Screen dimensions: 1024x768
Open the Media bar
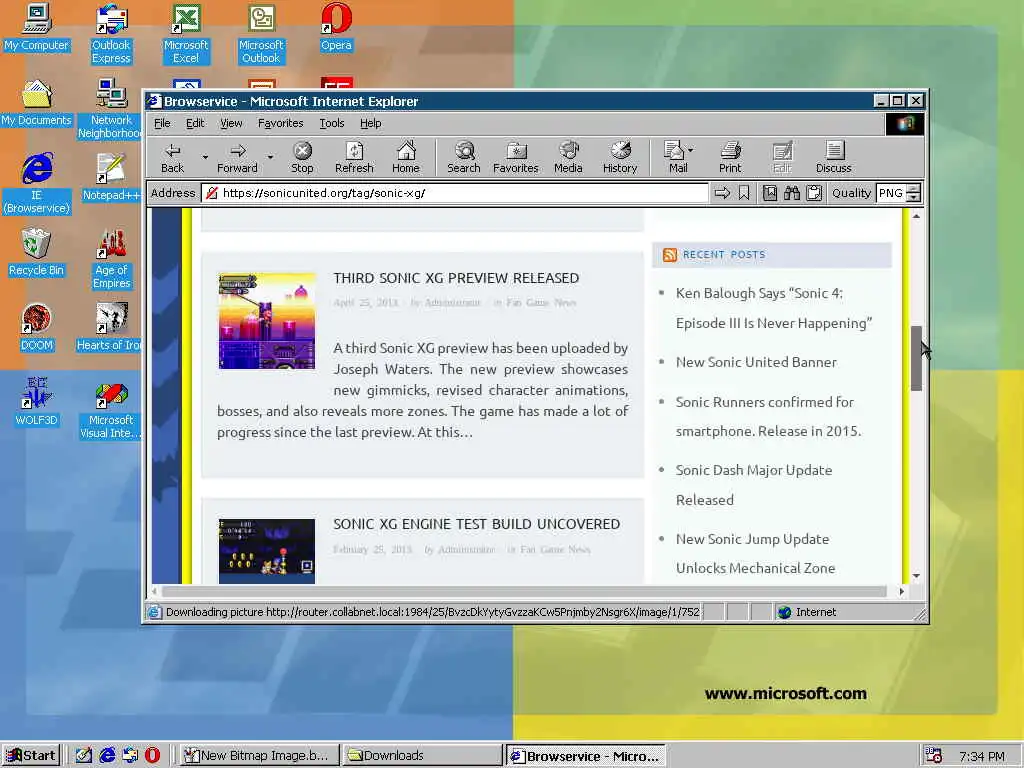[568, 157]
